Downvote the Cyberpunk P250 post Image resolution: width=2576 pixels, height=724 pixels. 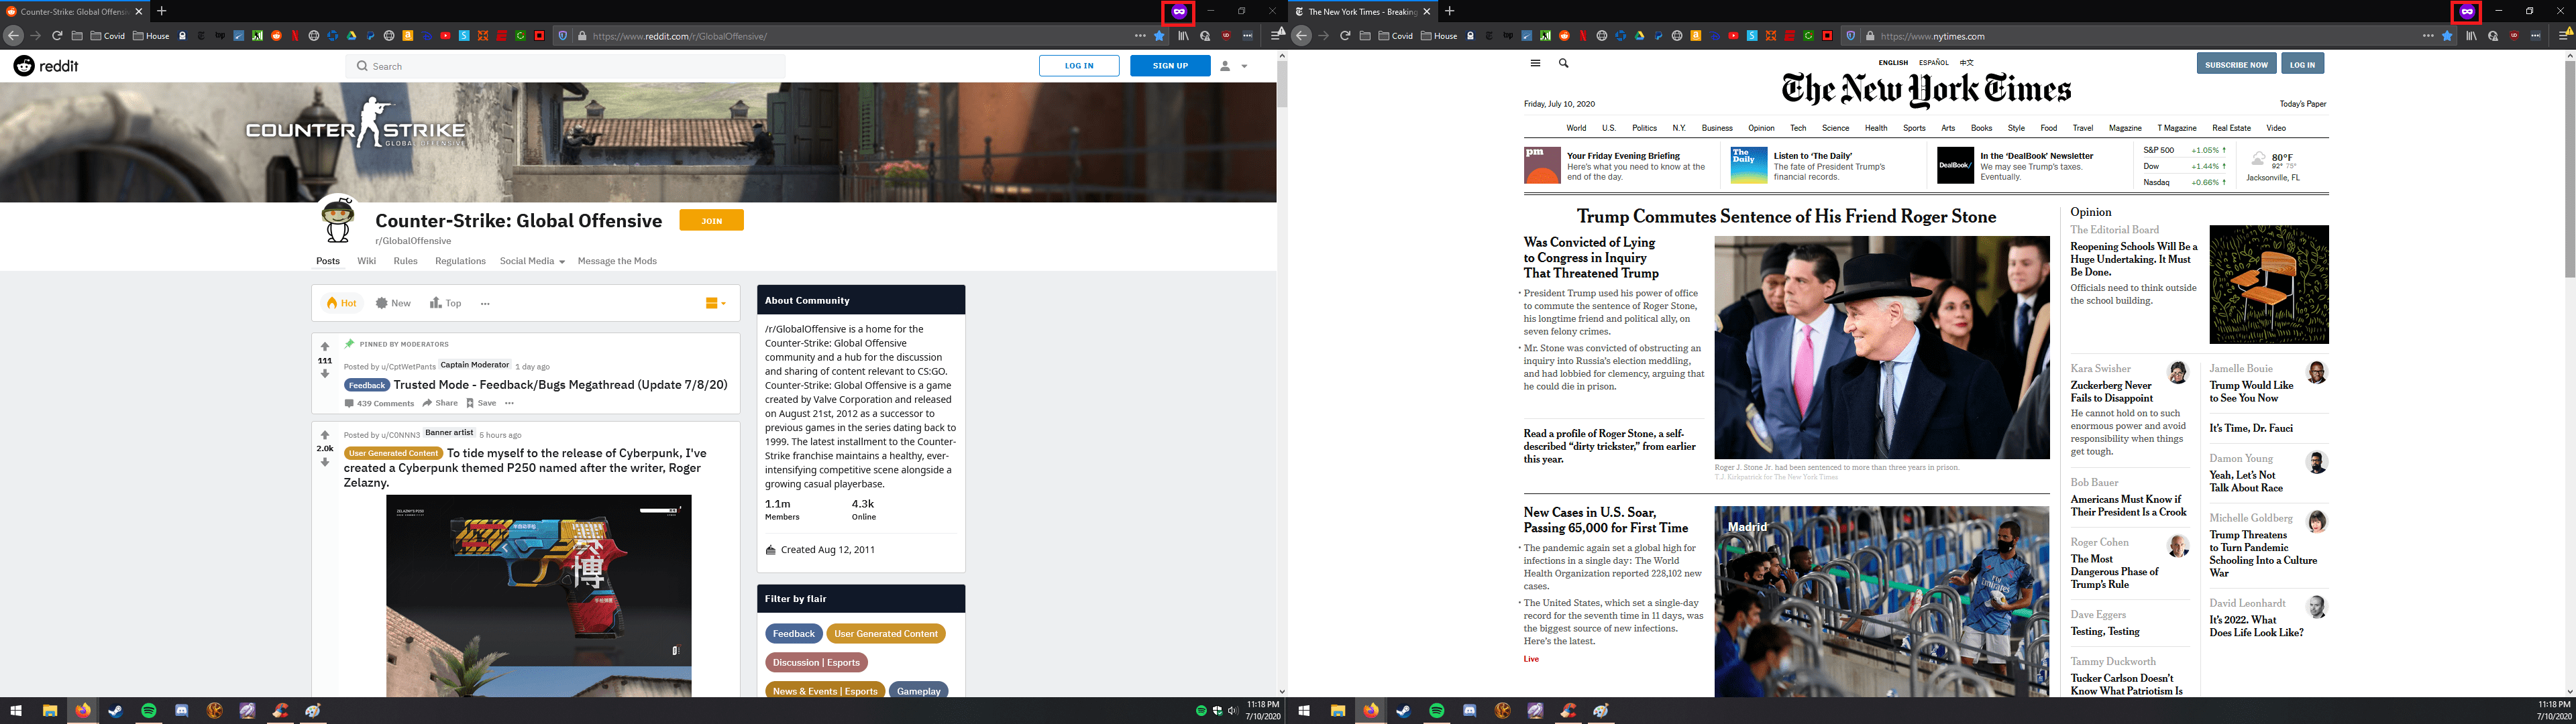pyautogui.click(x=325, y=463)
